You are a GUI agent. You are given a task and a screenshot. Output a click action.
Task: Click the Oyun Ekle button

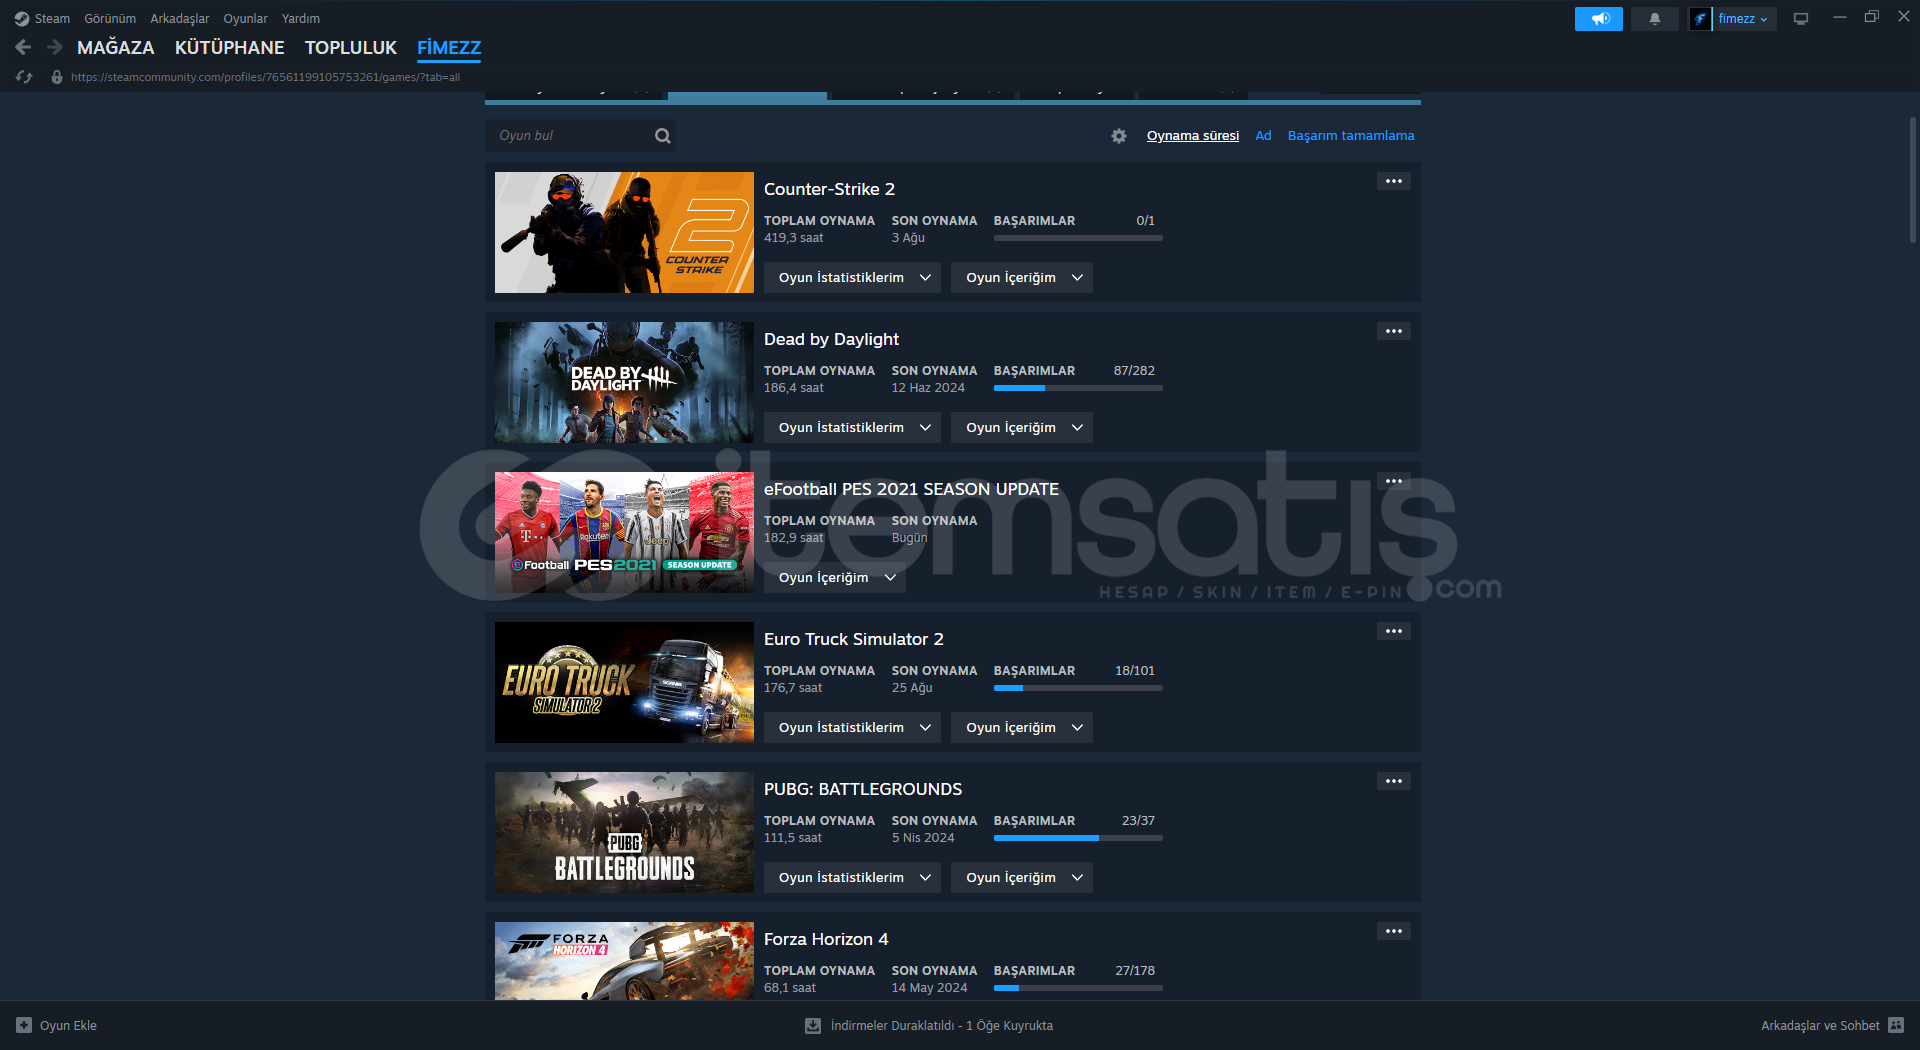pos(57,1025)
